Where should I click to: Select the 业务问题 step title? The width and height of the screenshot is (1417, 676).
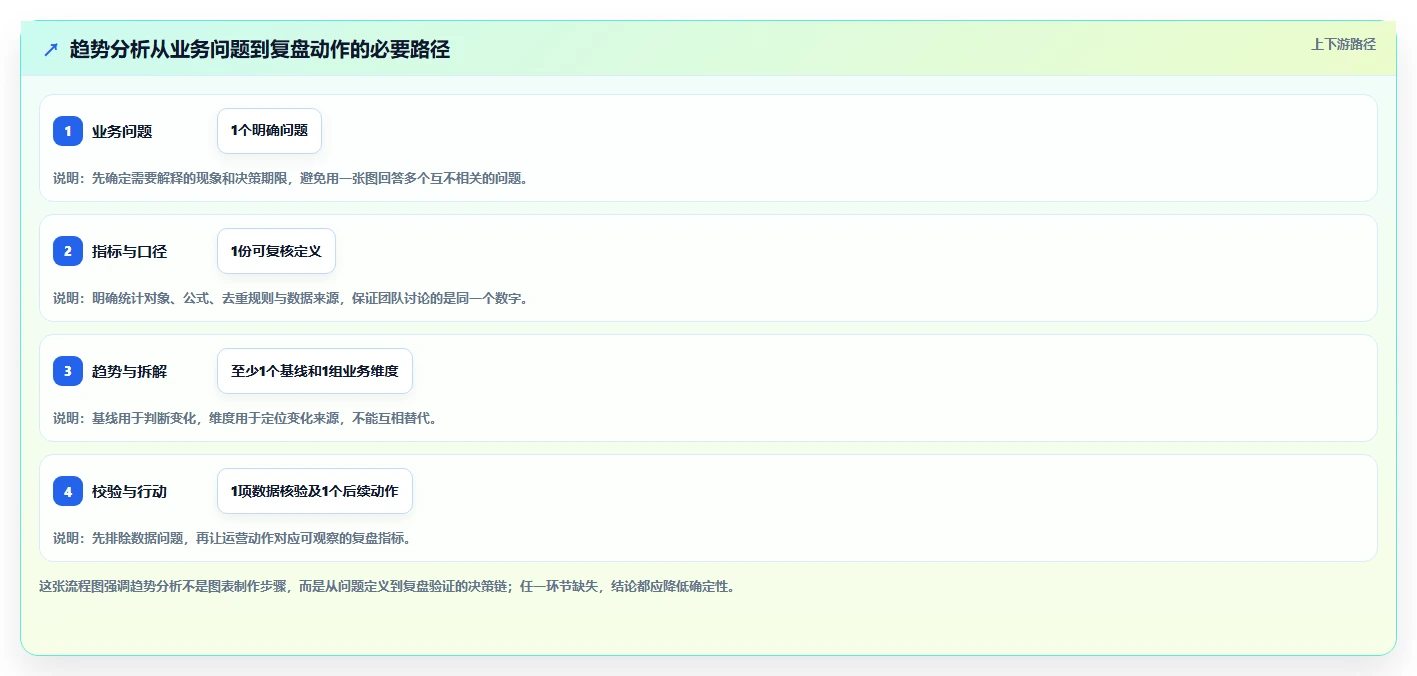[122, 131]
